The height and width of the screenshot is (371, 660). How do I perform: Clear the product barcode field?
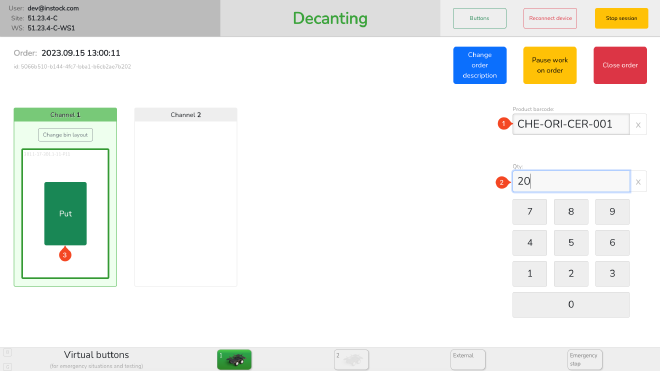[638, 125]
